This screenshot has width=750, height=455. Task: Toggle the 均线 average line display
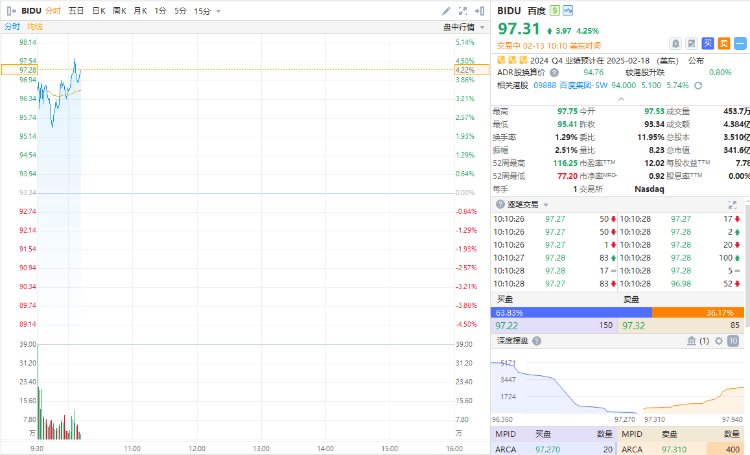[35, 26]
